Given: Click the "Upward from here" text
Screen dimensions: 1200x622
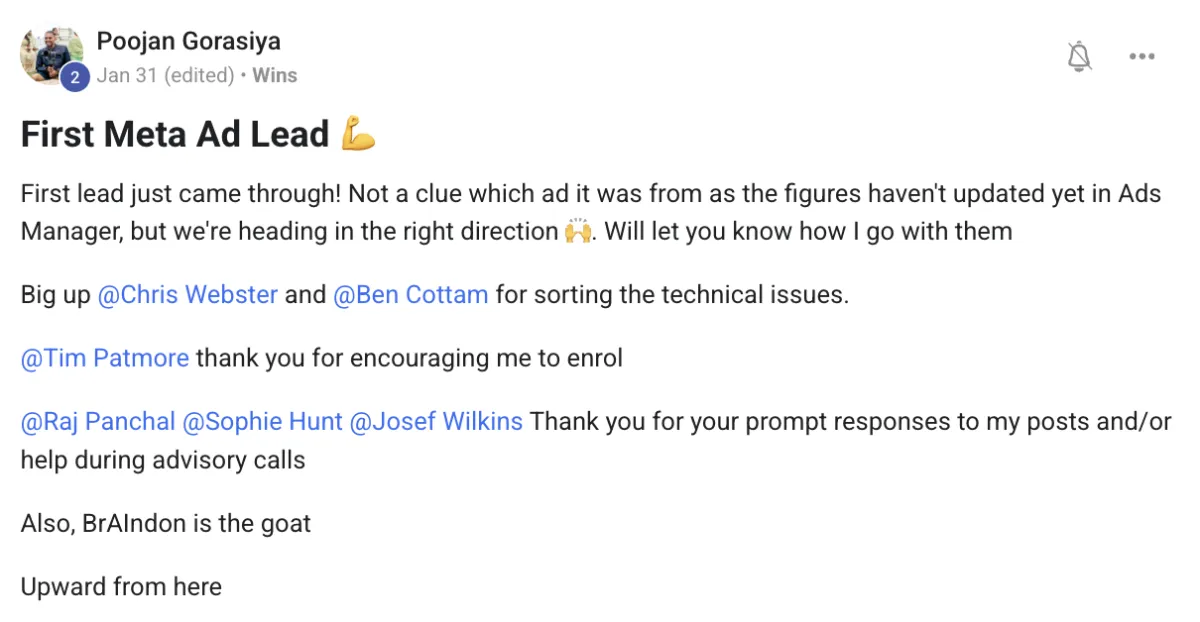Looking at the screenshot, I should [121, 586].
